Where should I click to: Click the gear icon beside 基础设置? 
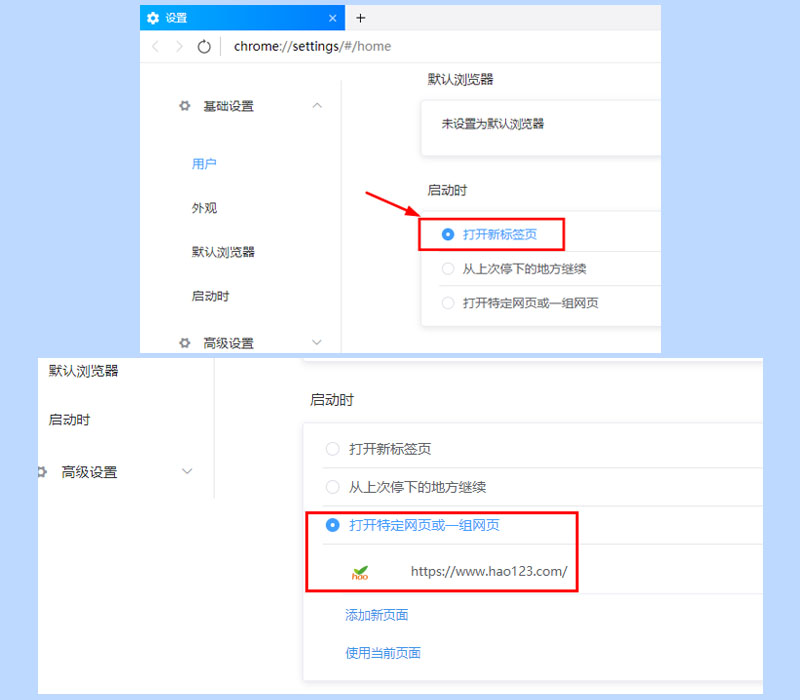(x=184, y=106)
